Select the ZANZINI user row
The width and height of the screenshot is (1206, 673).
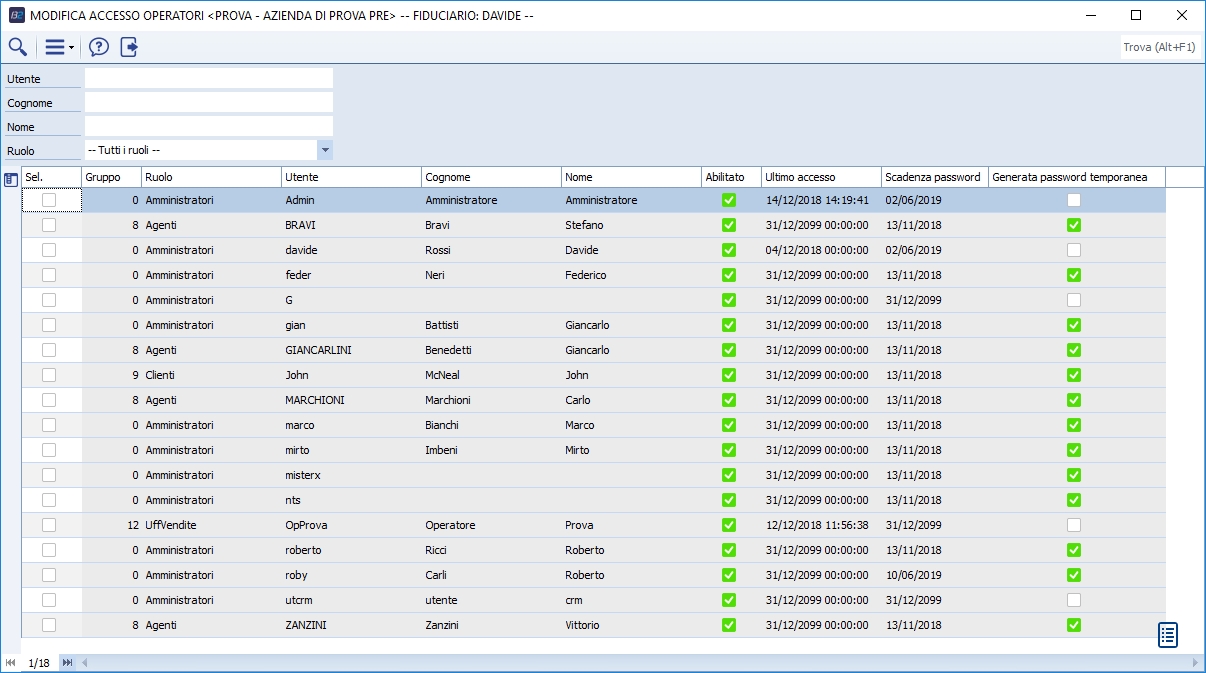(x=306, y=625)
